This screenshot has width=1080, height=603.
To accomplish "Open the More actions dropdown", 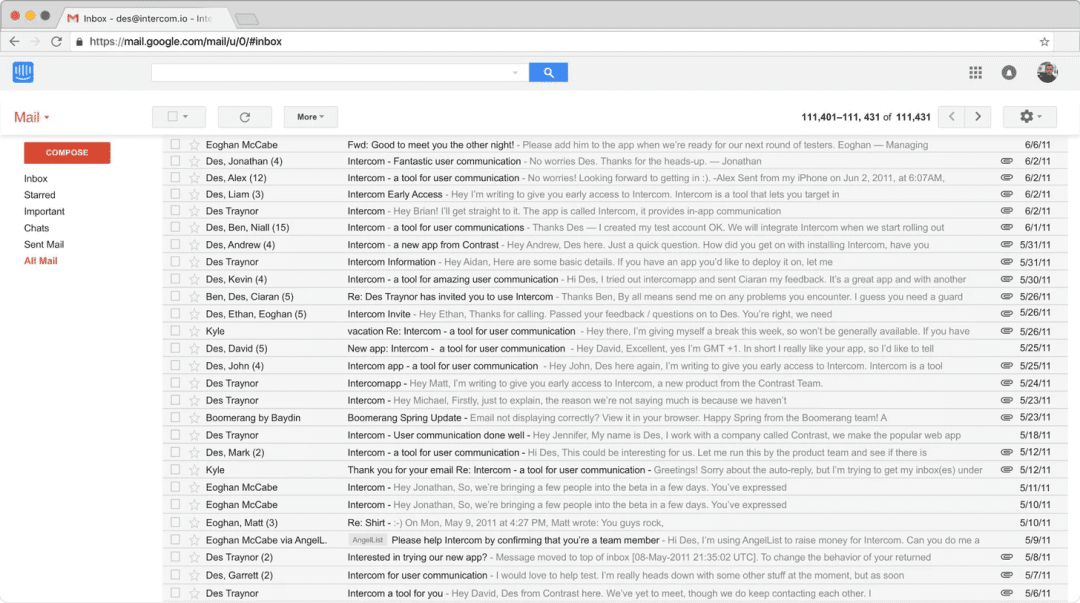I will [310, 117].
